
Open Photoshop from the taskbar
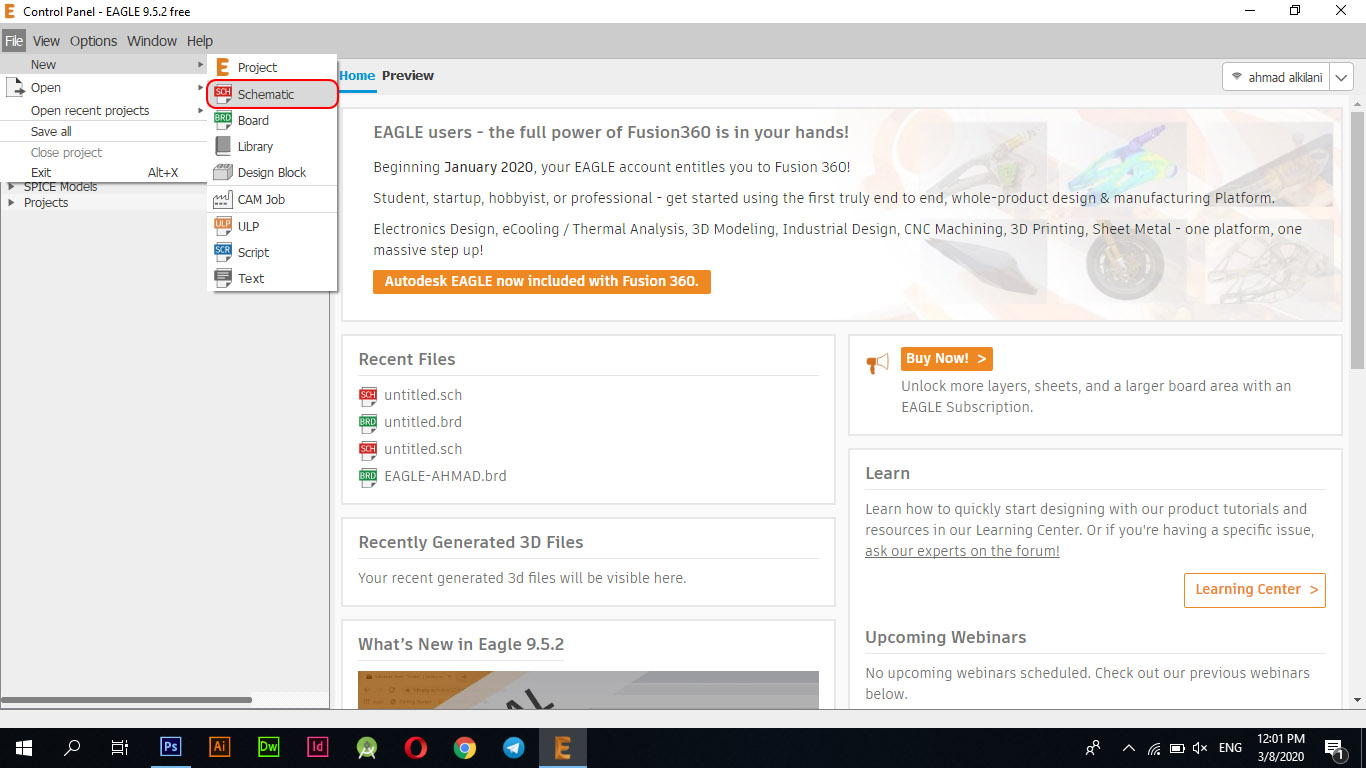171,747
